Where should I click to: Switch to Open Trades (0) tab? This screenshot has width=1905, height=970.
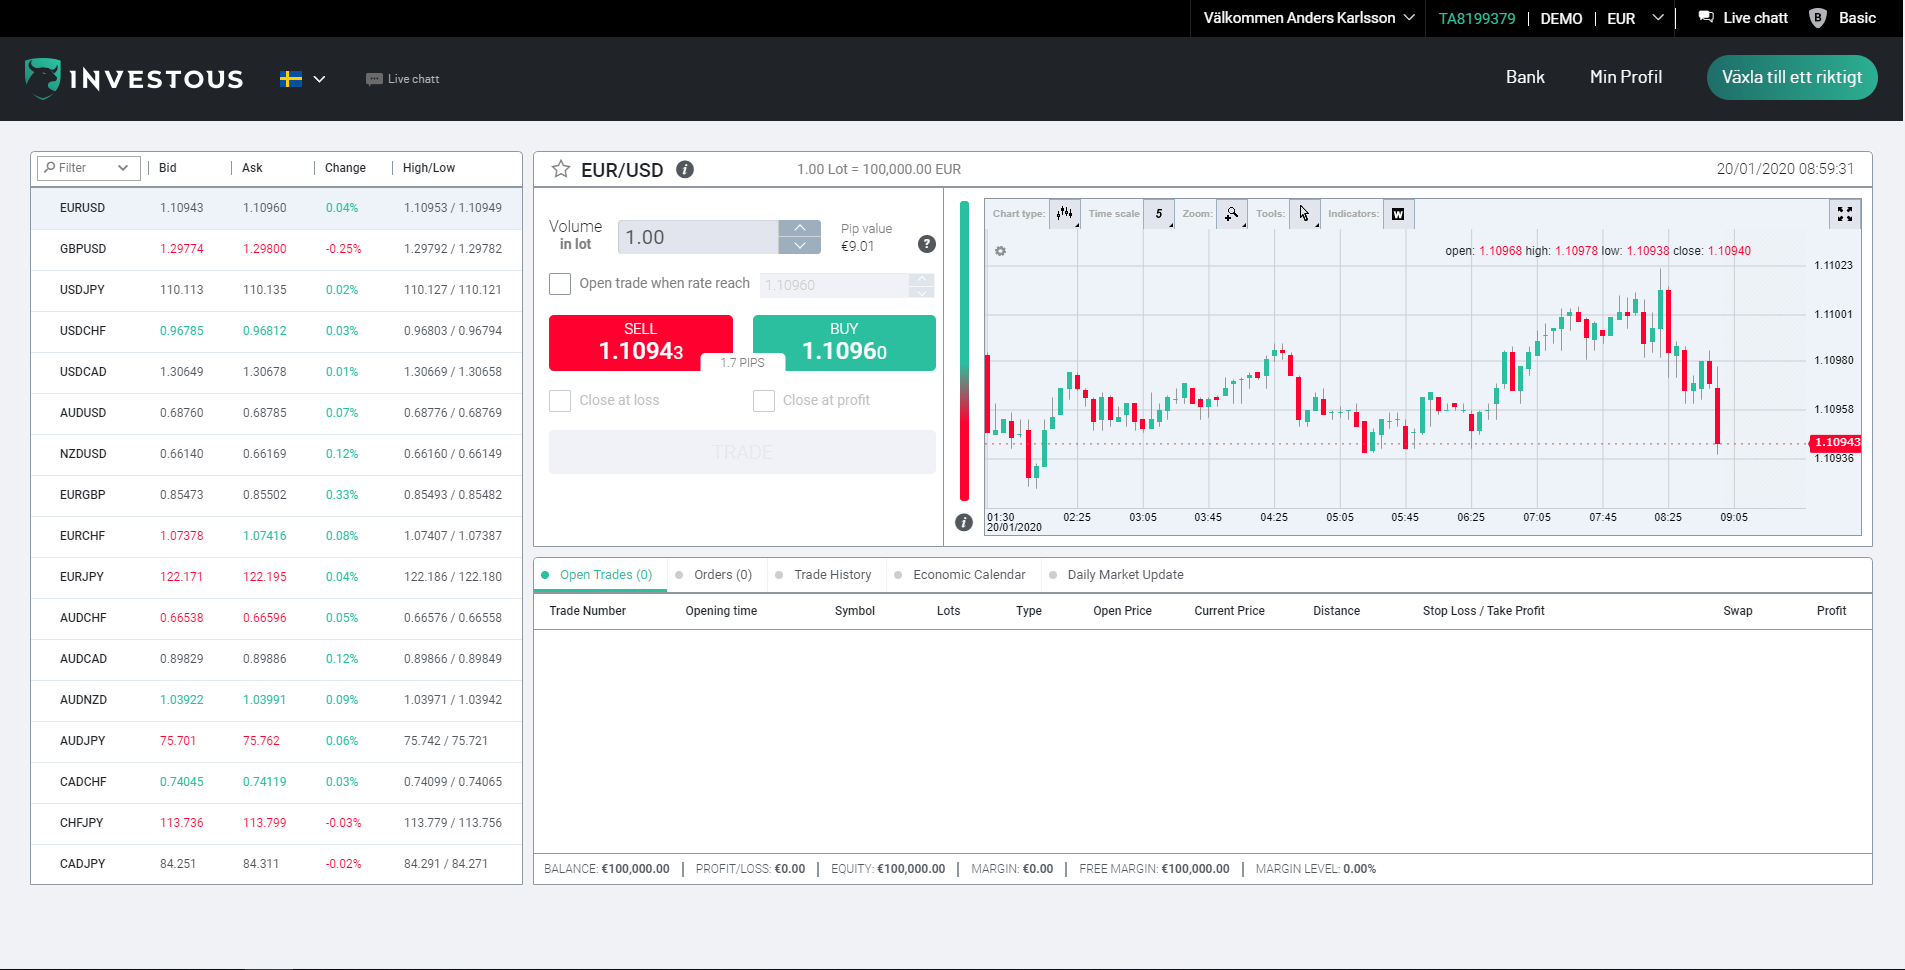coord(599,575)
